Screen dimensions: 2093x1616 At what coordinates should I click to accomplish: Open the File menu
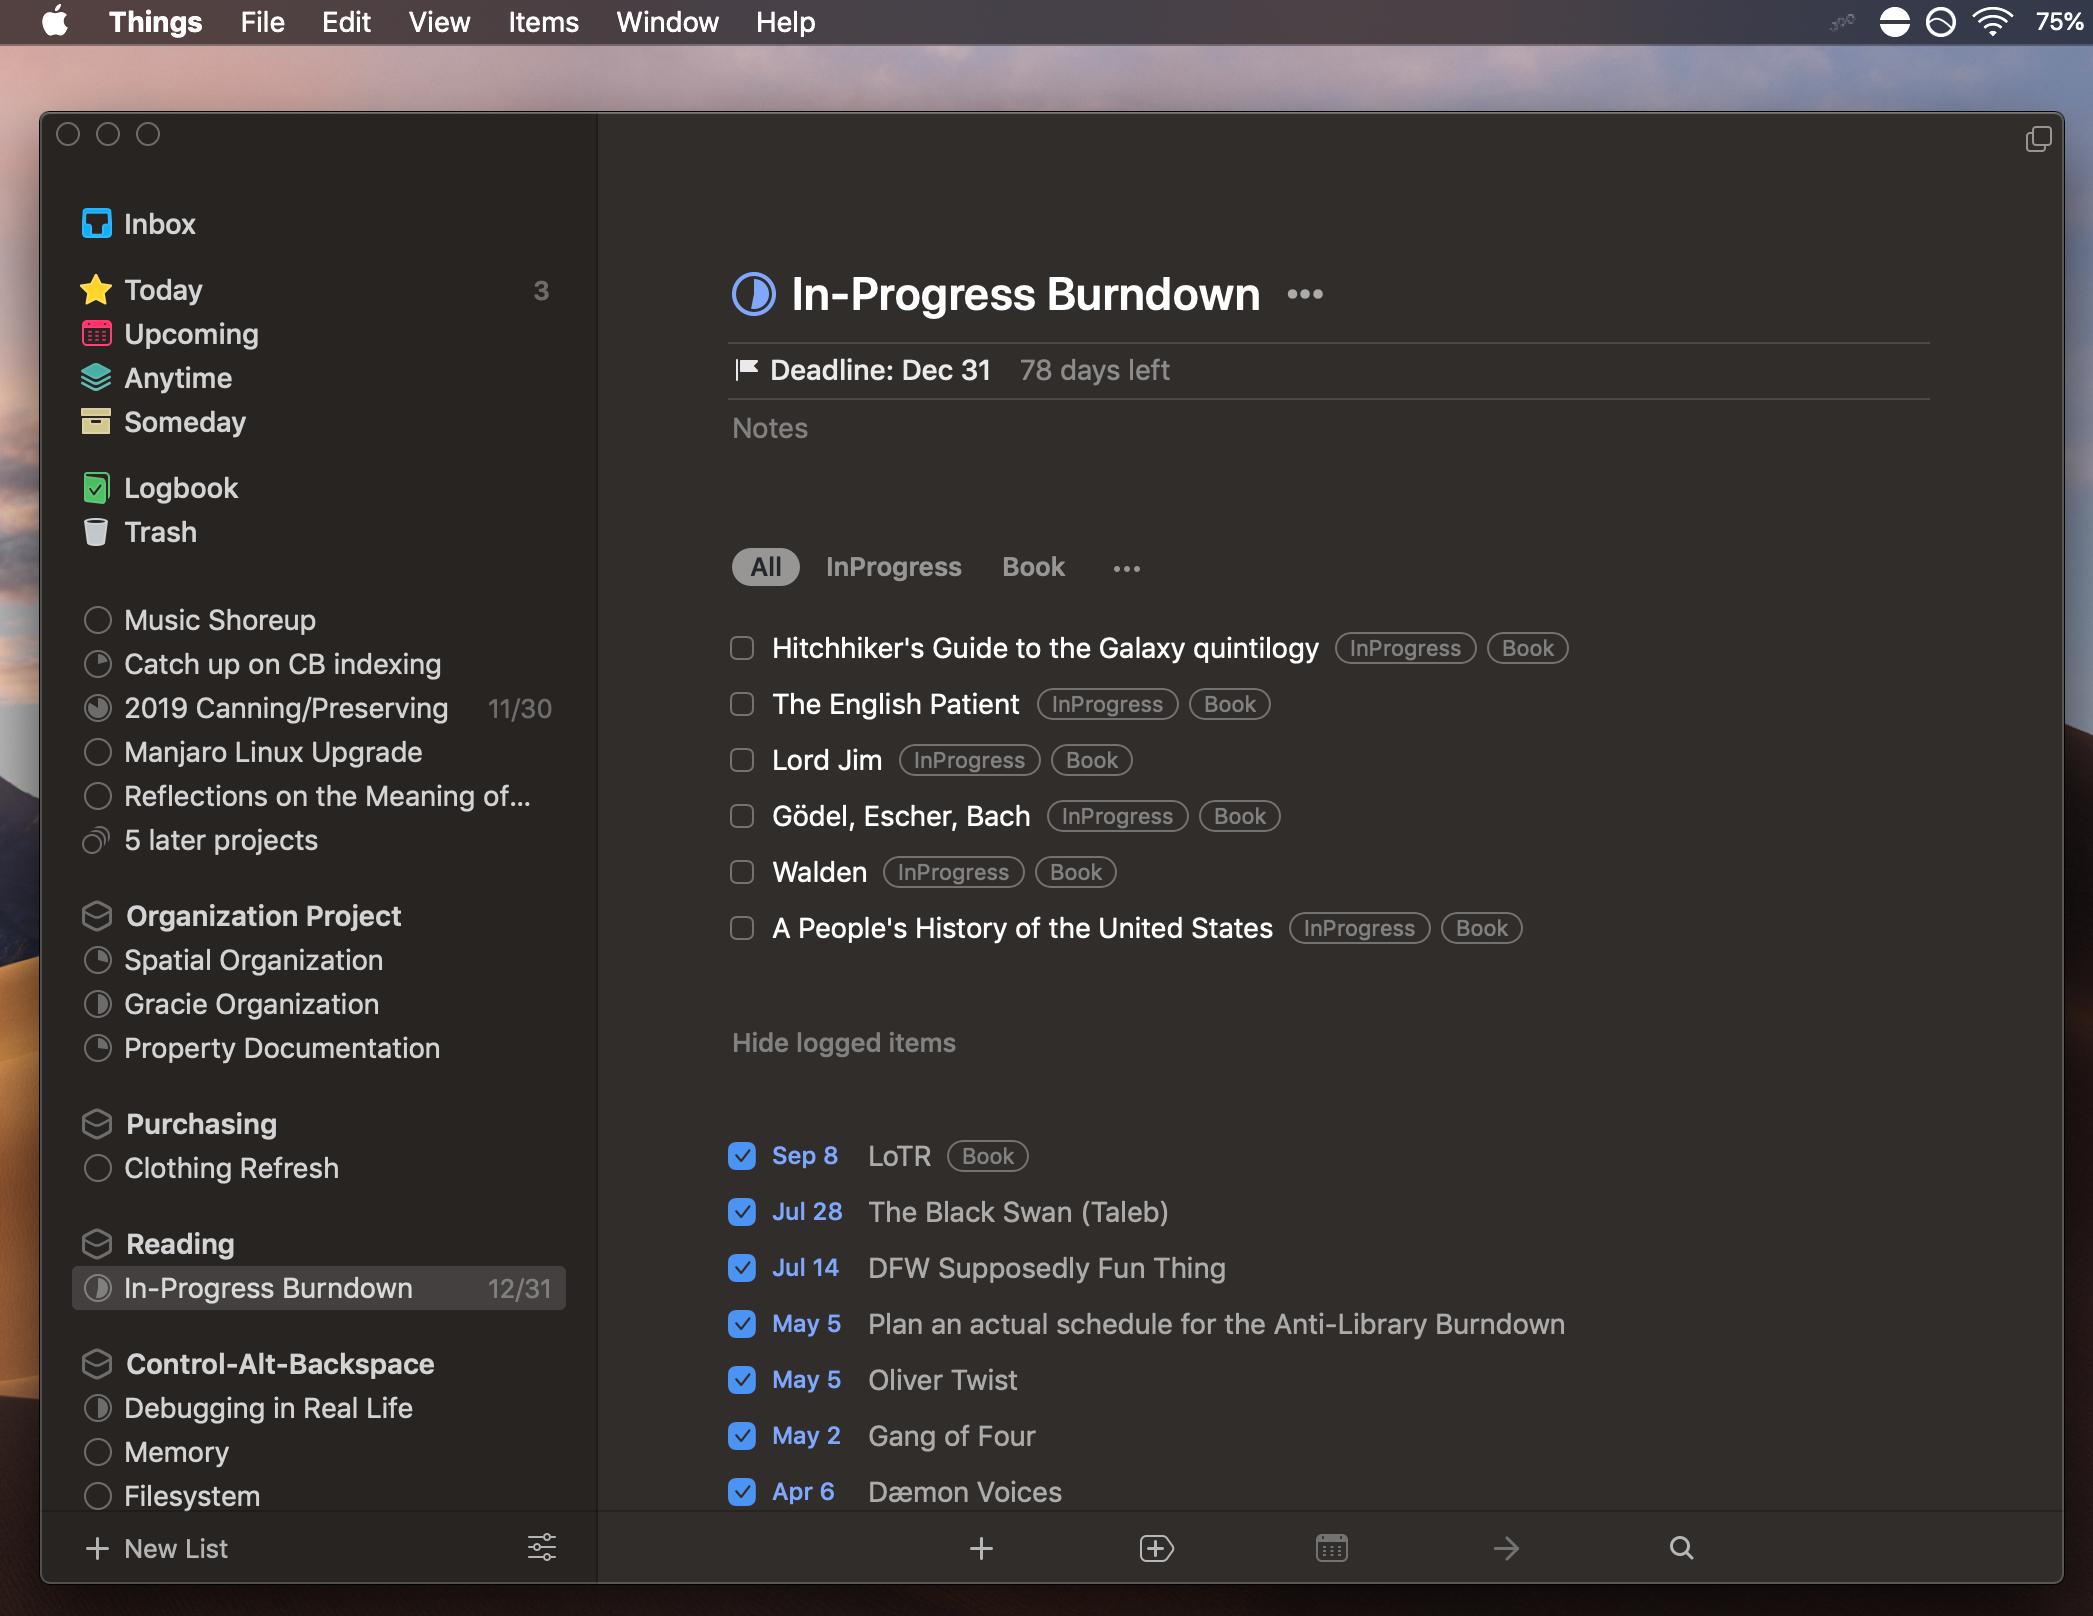point(262,22)
